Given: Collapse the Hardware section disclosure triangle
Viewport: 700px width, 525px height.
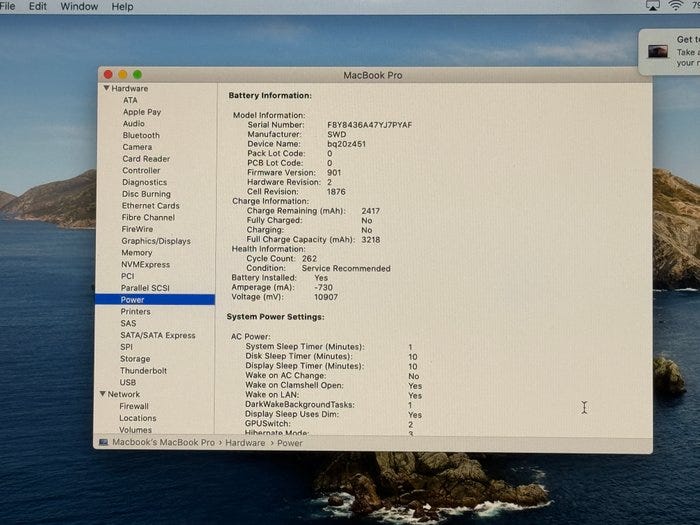Looking at the screenshot, I should tap(106, 89).
